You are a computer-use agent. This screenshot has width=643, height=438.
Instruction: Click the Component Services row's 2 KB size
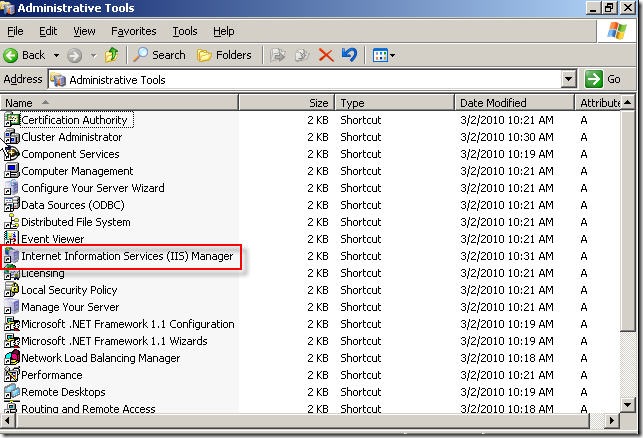(318, 154)
